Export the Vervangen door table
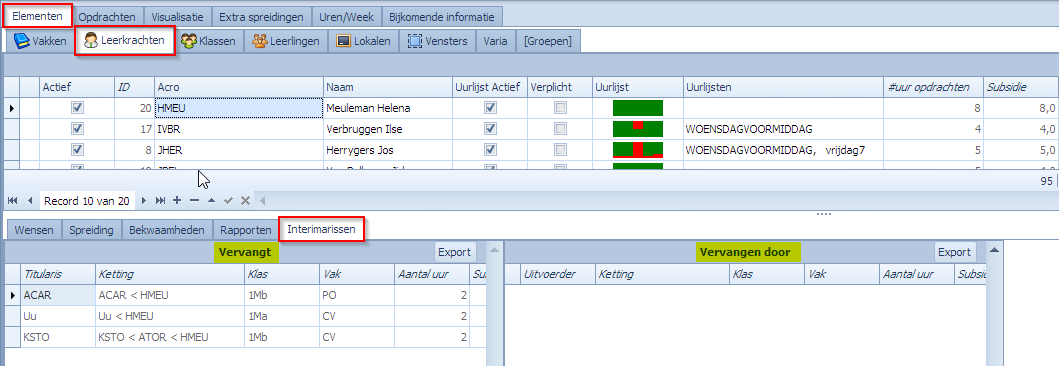Image resolution: width=1059 pixels, height=366 pixels. click(955, 252)
